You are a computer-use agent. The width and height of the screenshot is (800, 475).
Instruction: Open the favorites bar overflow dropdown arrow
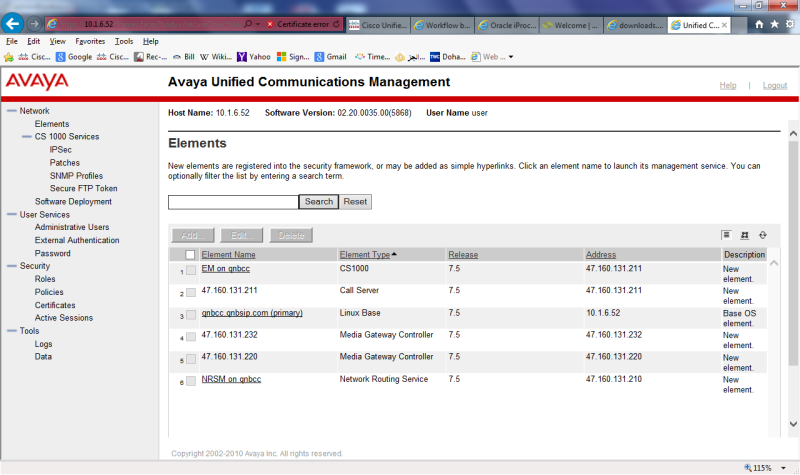[511, 57]
